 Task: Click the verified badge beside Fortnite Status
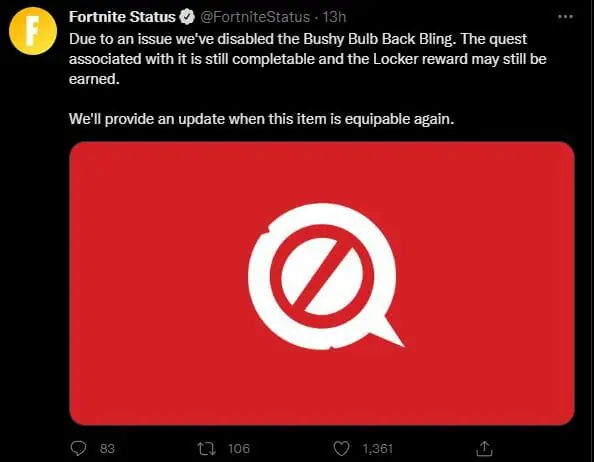tap(187, 17)
